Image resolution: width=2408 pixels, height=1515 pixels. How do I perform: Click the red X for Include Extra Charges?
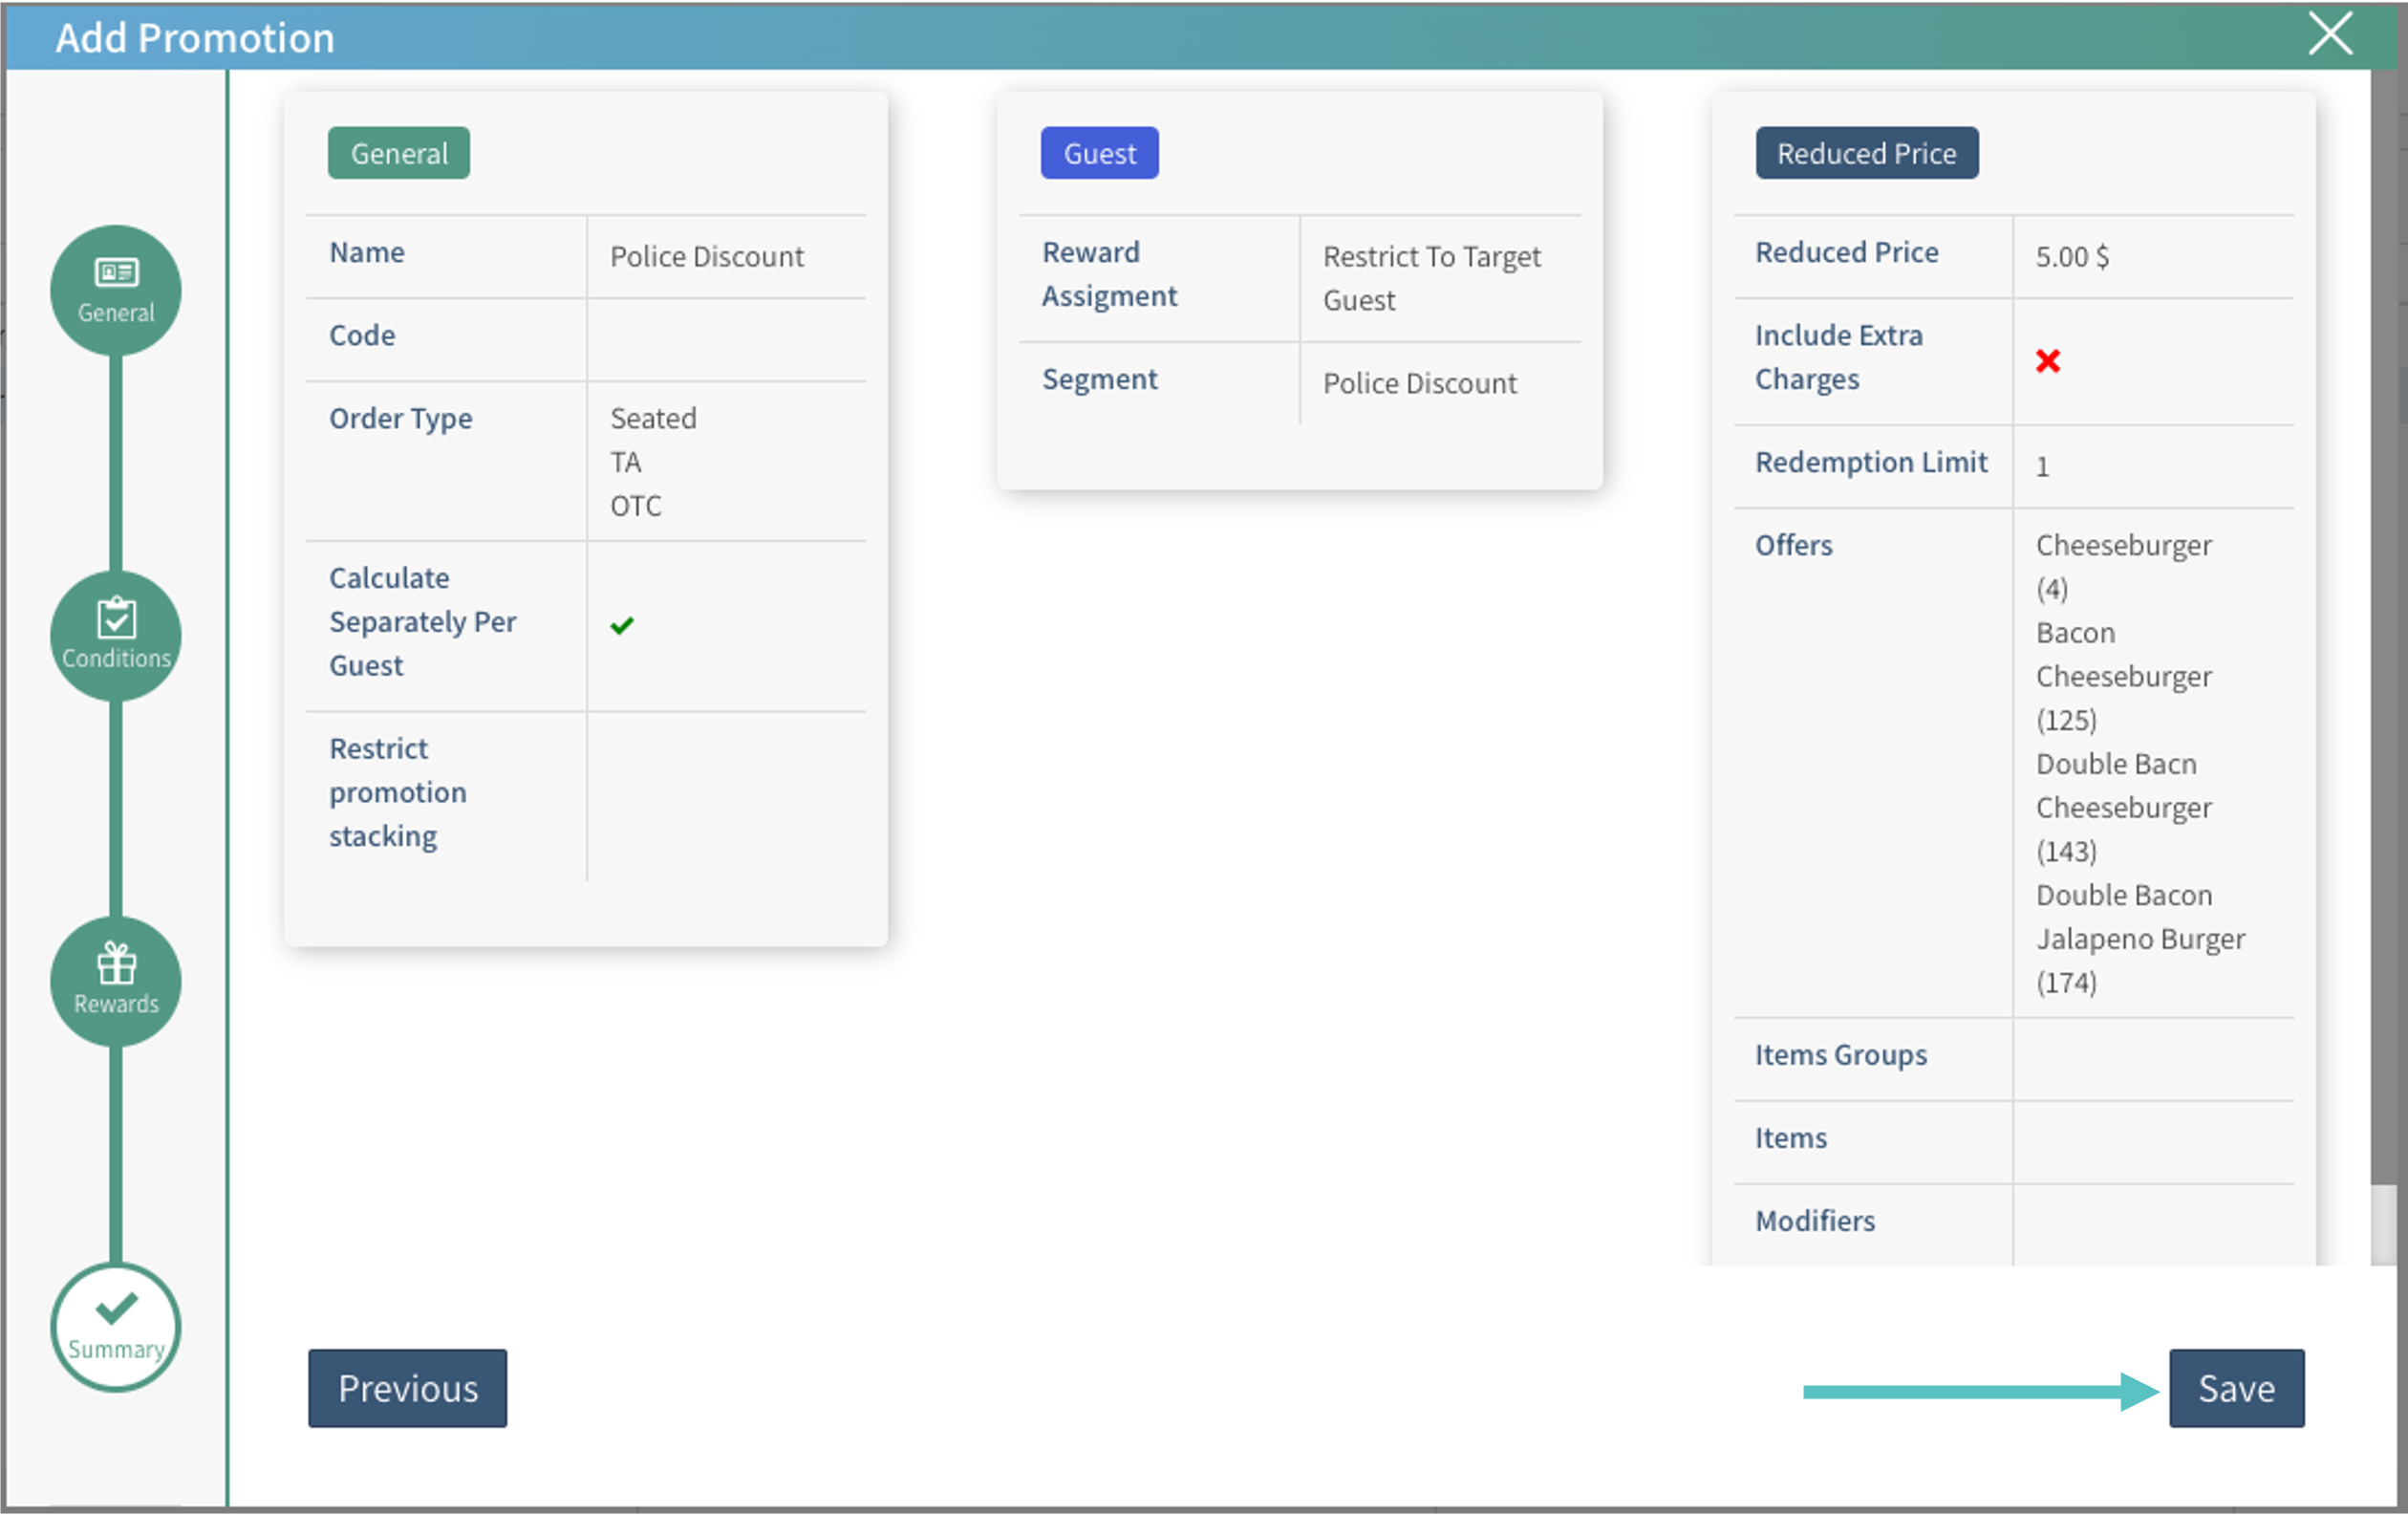(2047, 361)
